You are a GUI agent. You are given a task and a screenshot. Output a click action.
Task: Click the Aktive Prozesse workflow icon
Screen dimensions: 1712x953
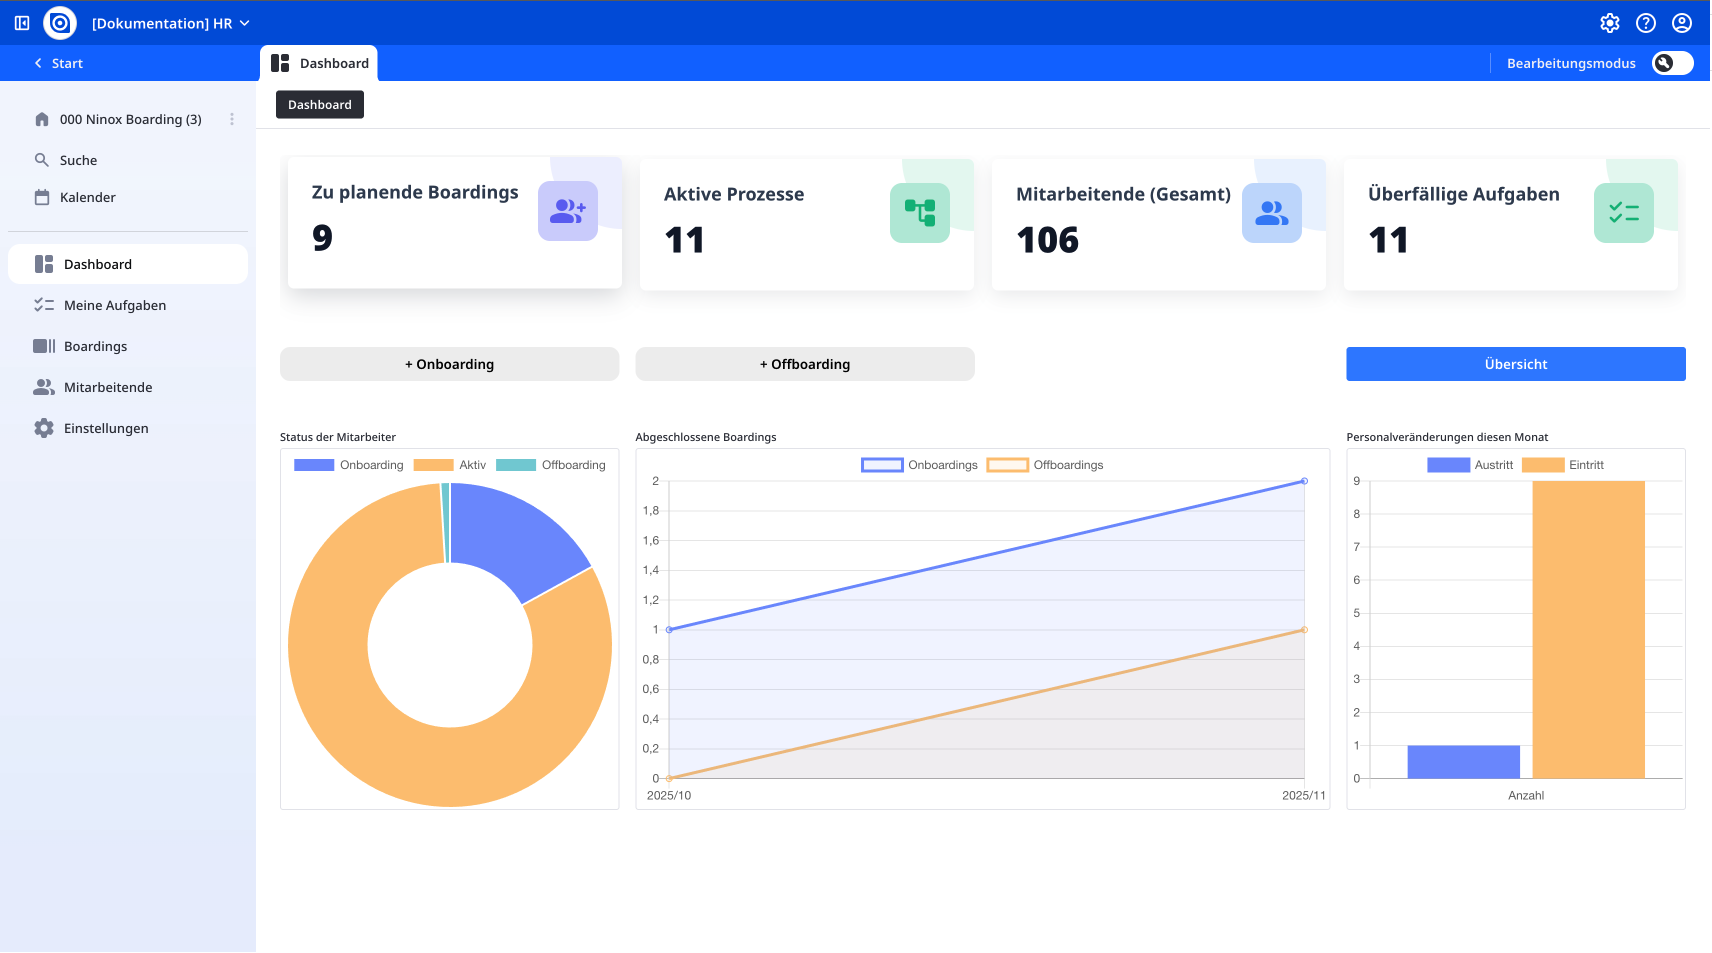point(919,213)
